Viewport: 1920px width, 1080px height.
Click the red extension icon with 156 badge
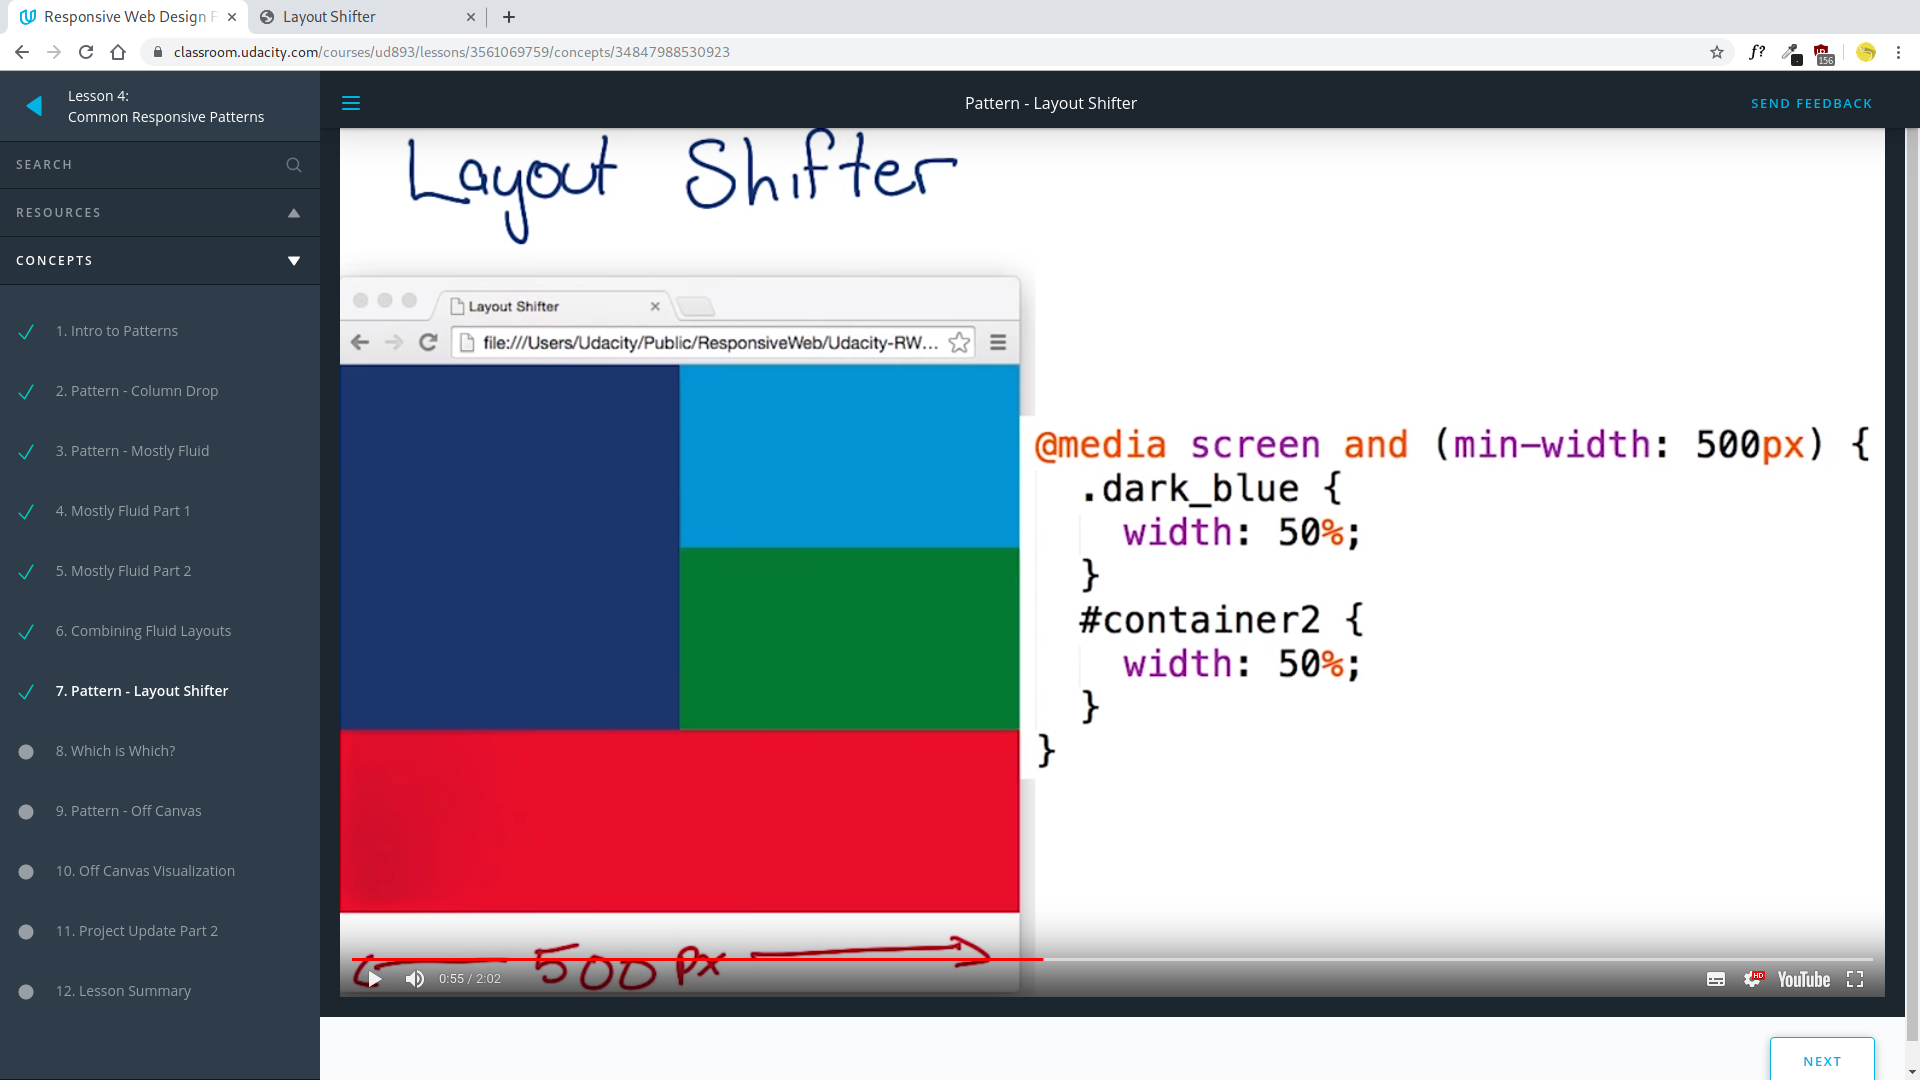click(1824, 54)
